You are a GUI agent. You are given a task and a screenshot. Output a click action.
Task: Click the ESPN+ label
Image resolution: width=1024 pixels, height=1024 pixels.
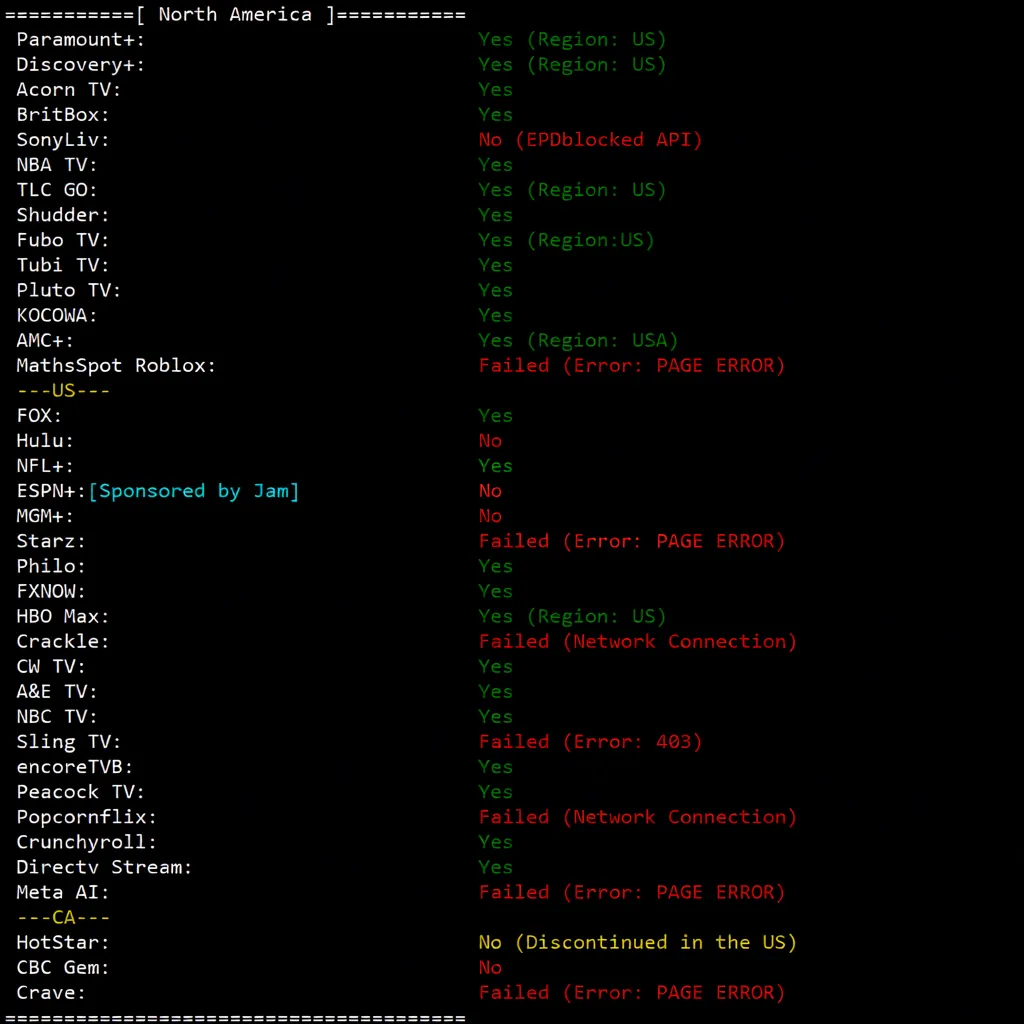51,491
